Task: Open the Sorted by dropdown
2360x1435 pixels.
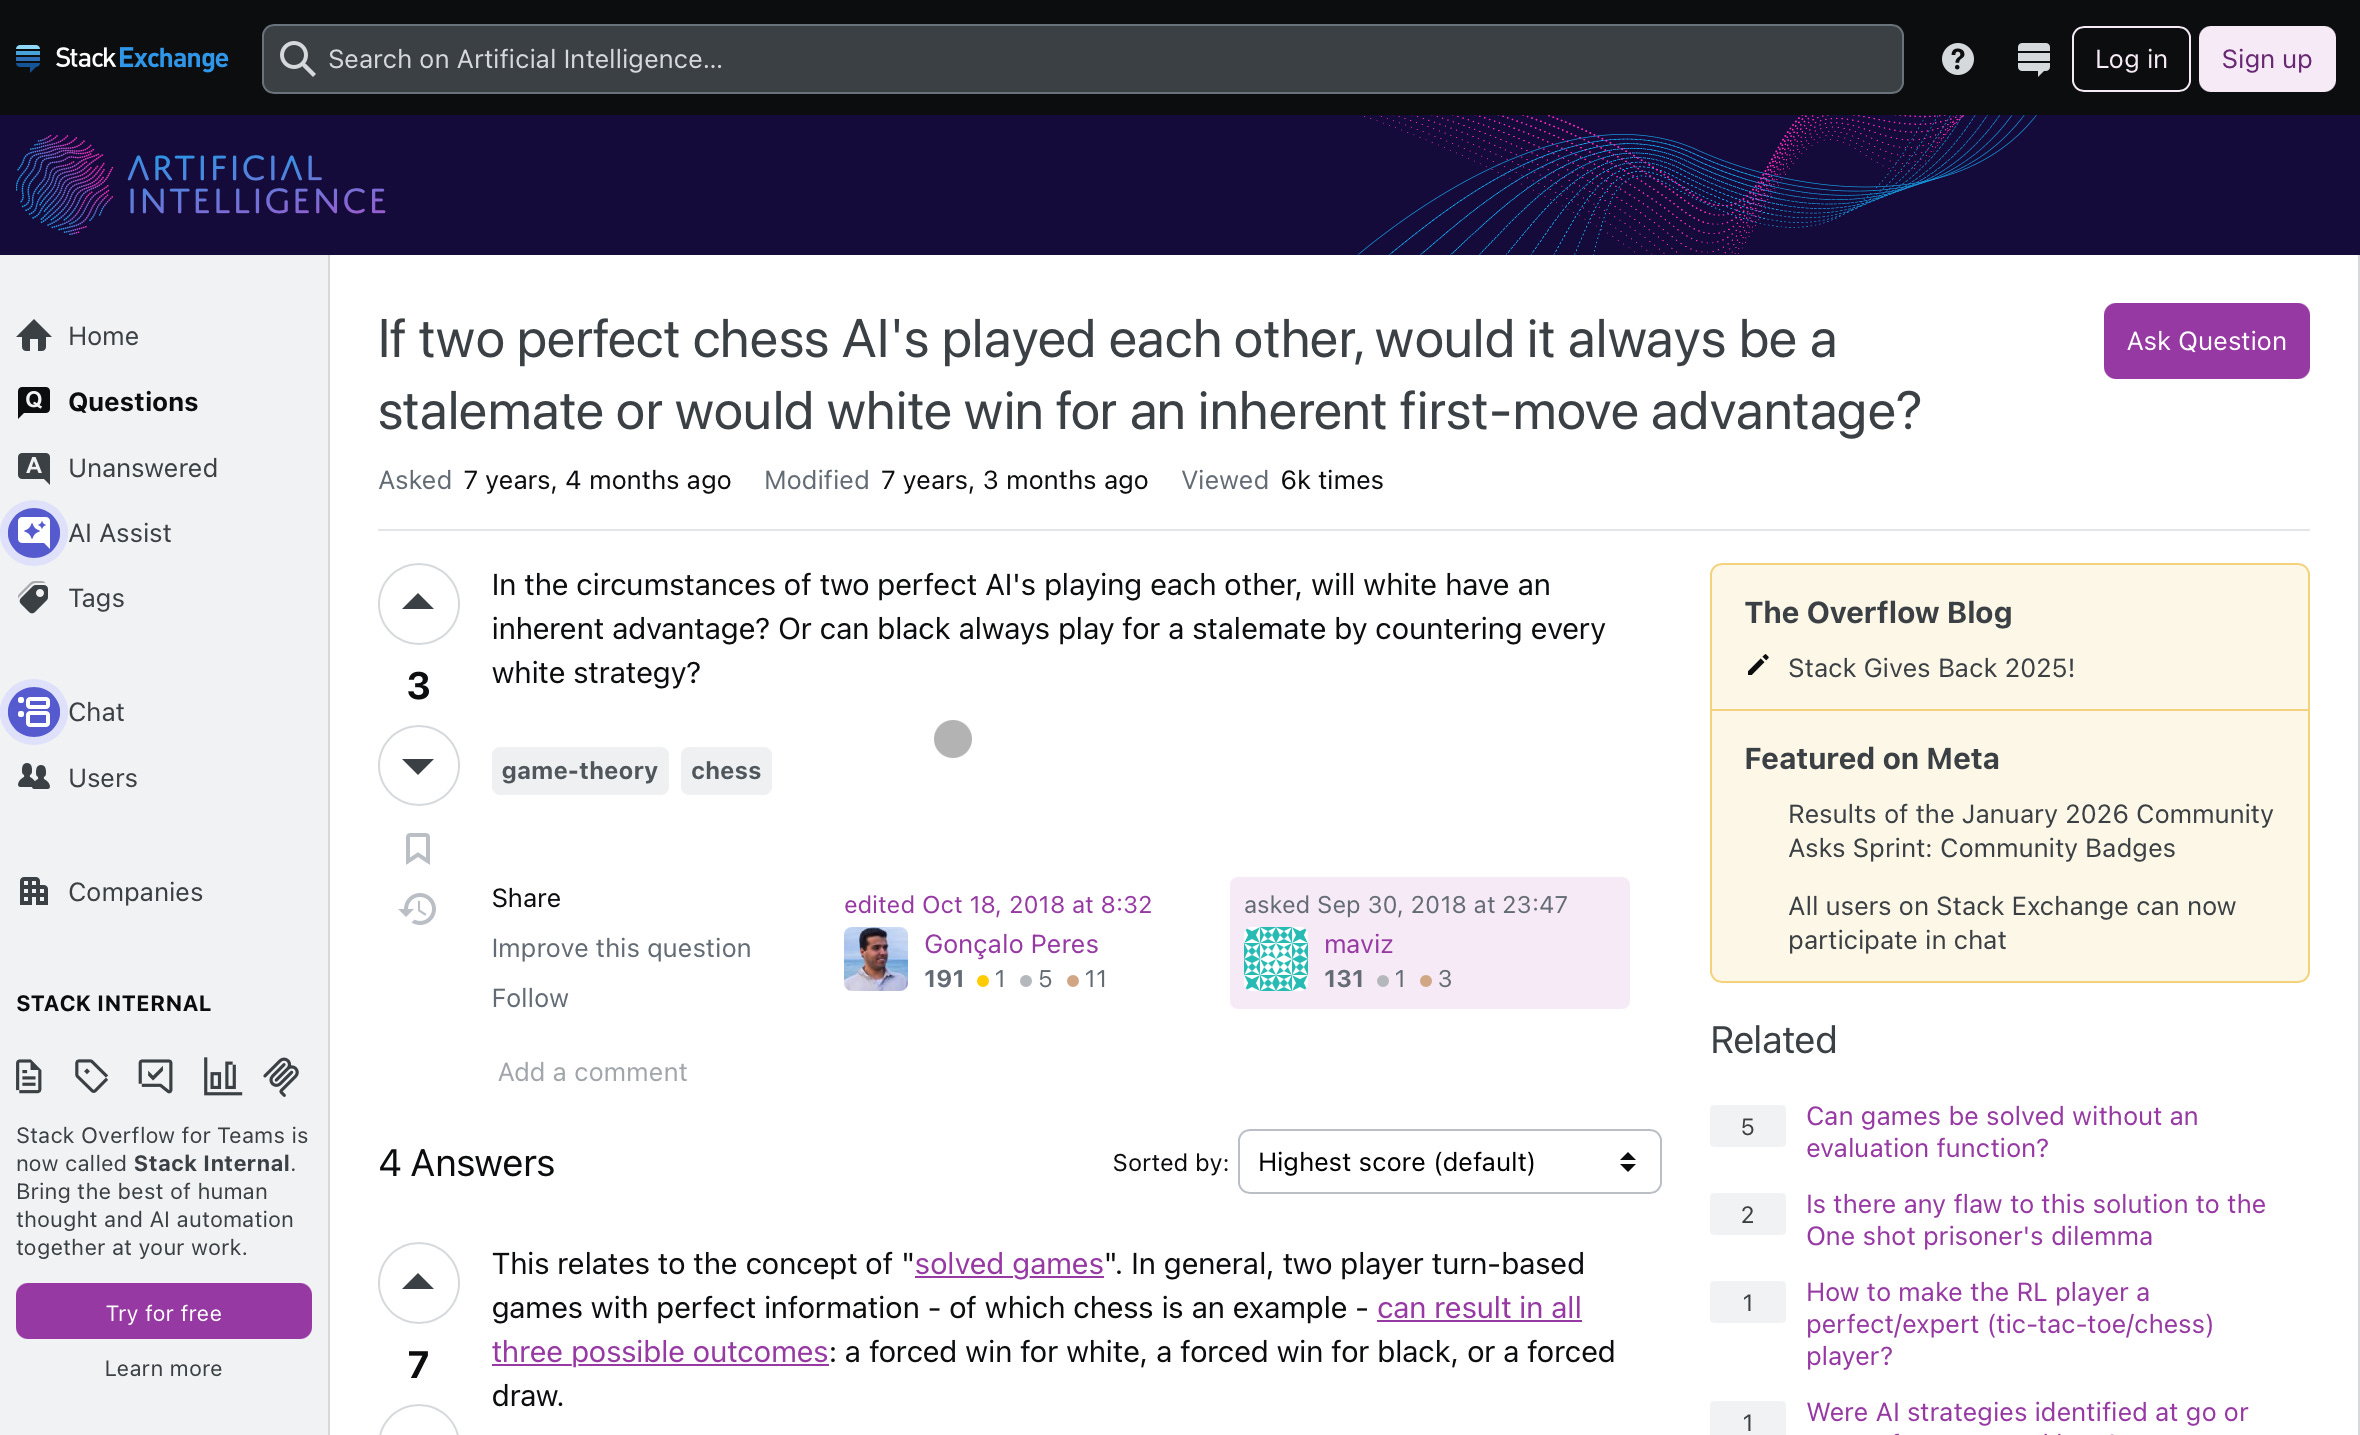Action: coord(1448,1162)
